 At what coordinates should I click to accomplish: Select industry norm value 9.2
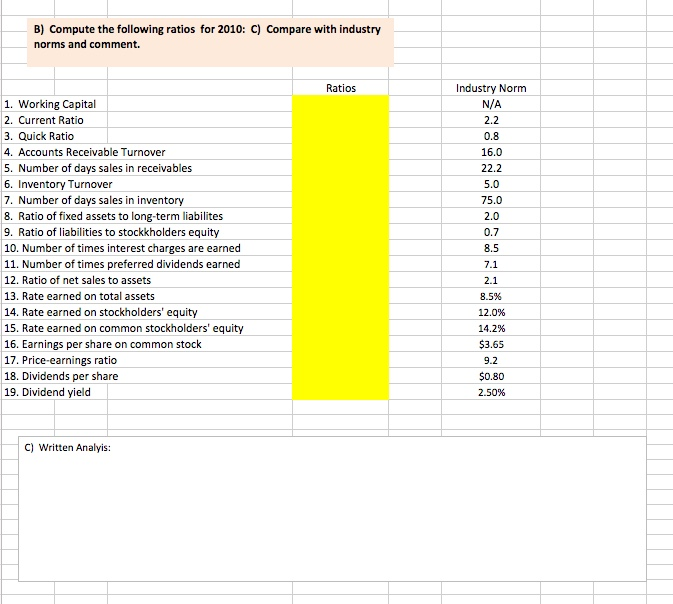pyautogui.click(x=491, y=360)
